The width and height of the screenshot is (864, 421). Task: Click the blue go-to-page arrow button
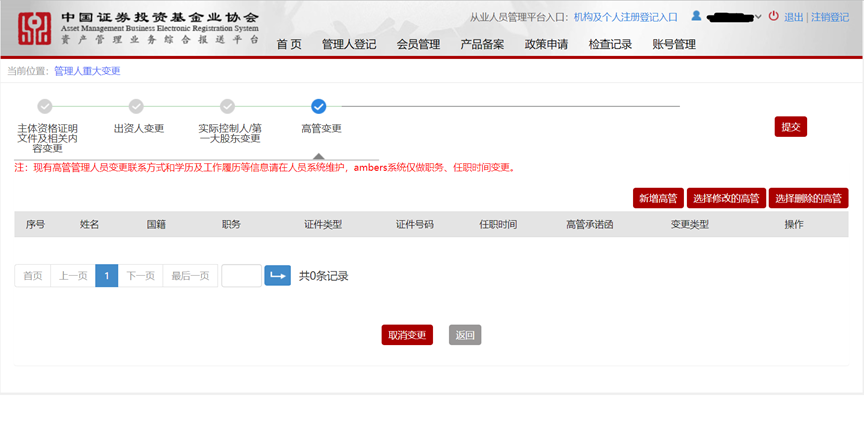point(278,276)
